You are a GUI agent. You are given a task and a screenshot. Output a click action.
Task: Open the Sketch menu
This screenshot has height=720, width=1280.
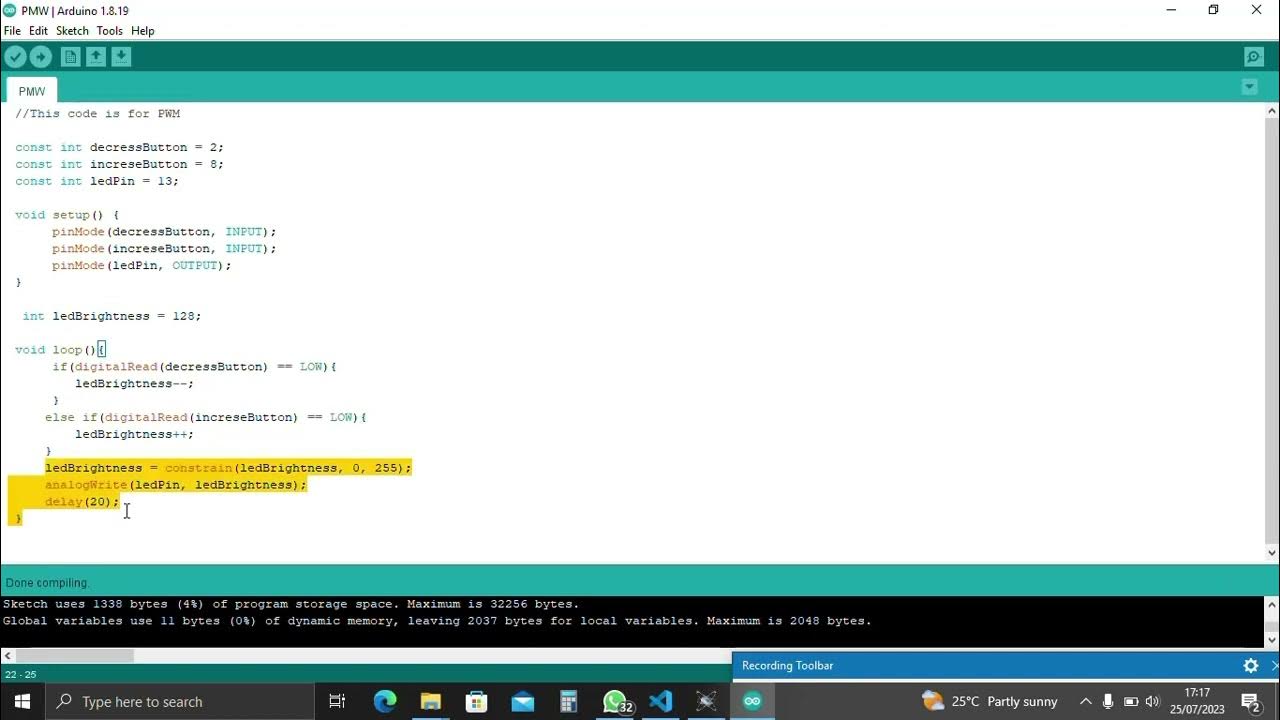pyautogui.click(x=72, y=31)
